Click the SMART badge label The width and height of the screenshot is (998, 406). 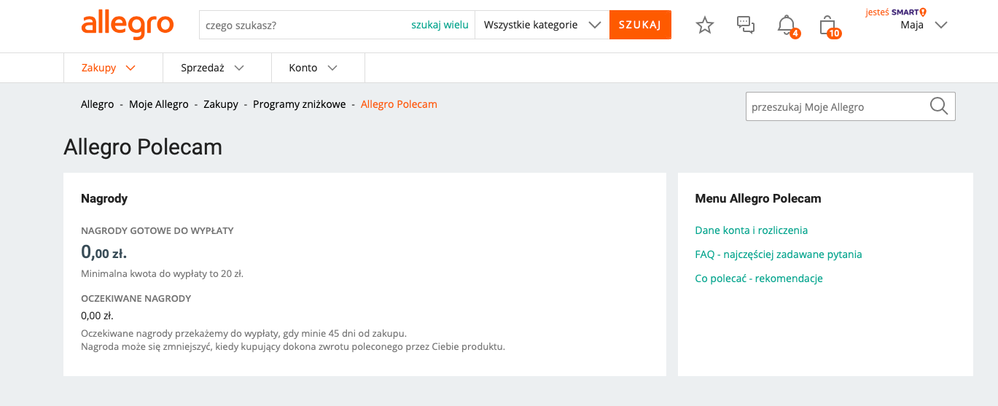coord(908,12)
